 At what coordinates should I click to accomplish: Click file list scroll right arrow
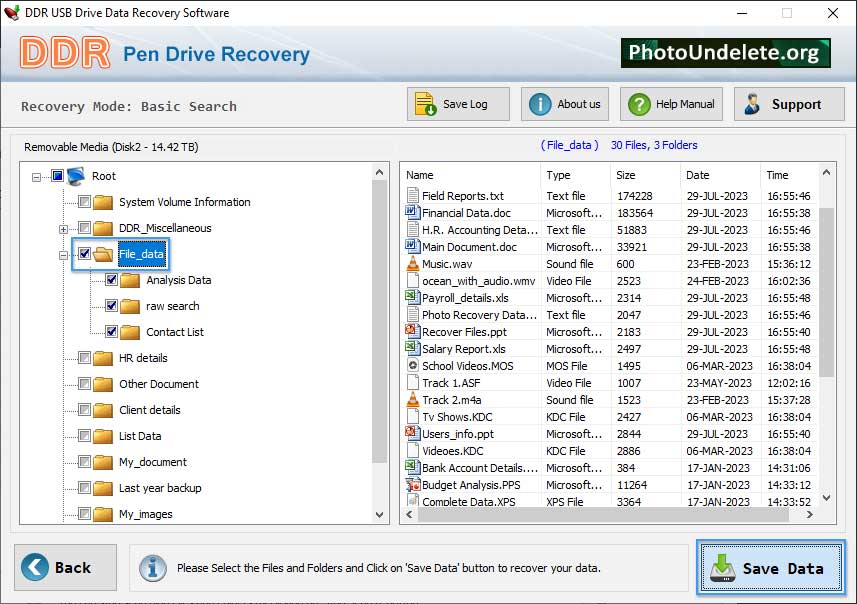[x=809, y=514]
